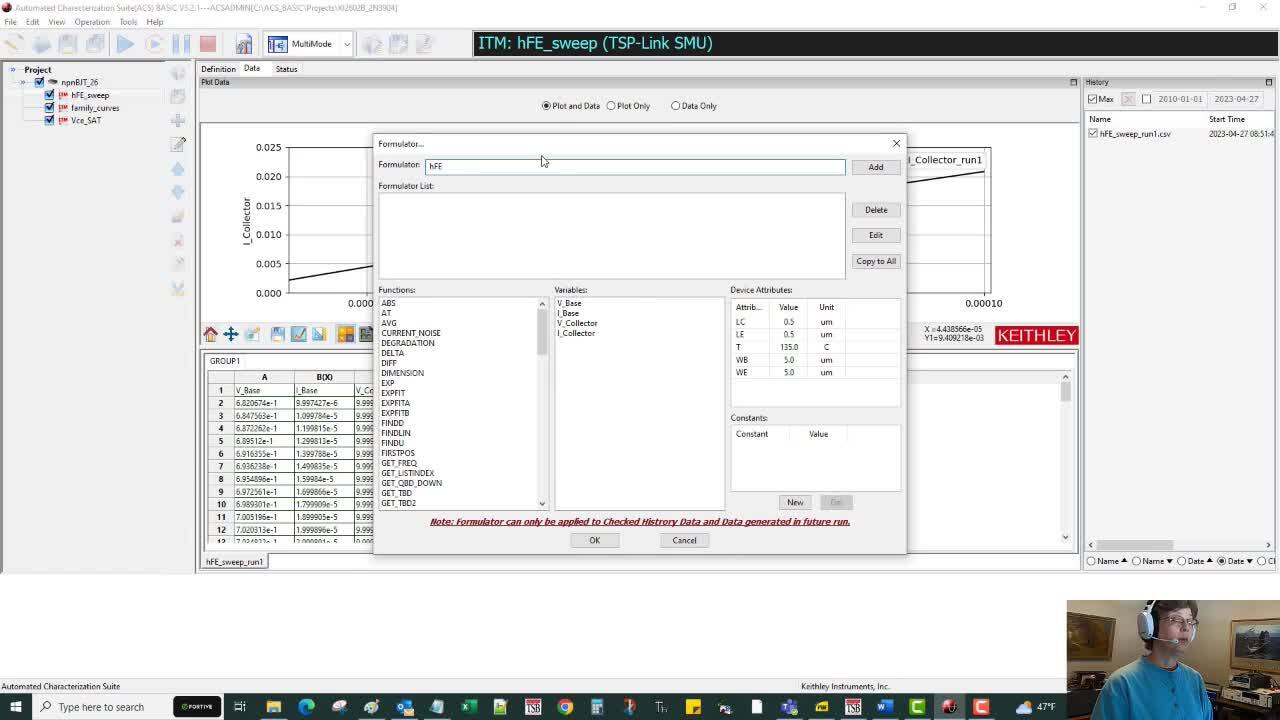
Task: Open the MultiMode dropdown
Action: [345, 43]
